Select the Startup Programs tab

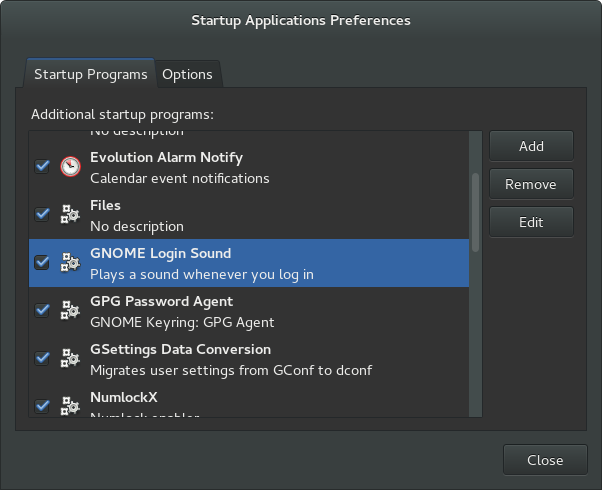point(90,74)
